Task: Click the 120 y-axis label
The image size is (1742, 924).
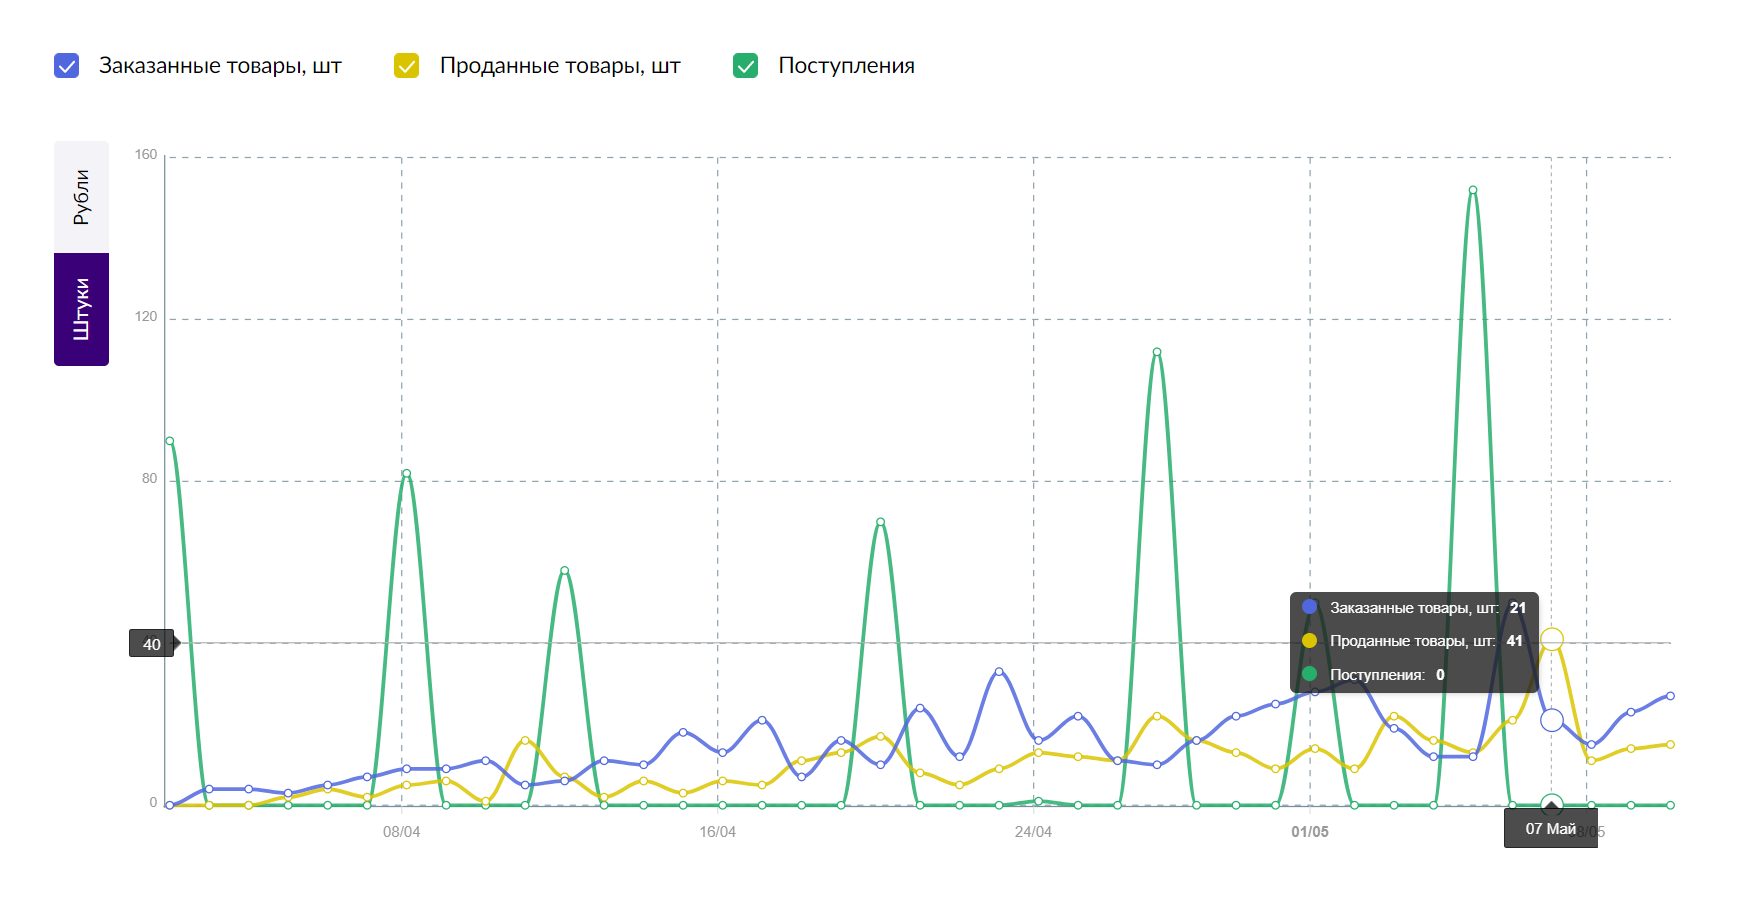Action: 146,317
